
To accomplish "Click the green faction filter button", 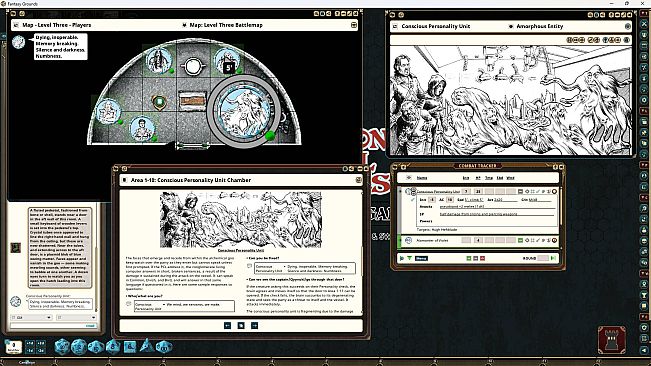I will 469,258.
